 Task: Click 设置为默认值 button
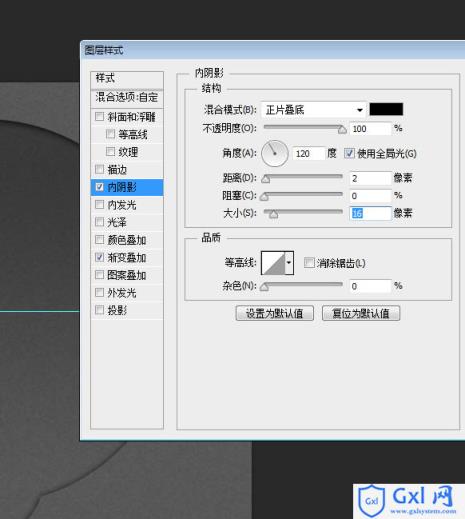pos(275,313)
